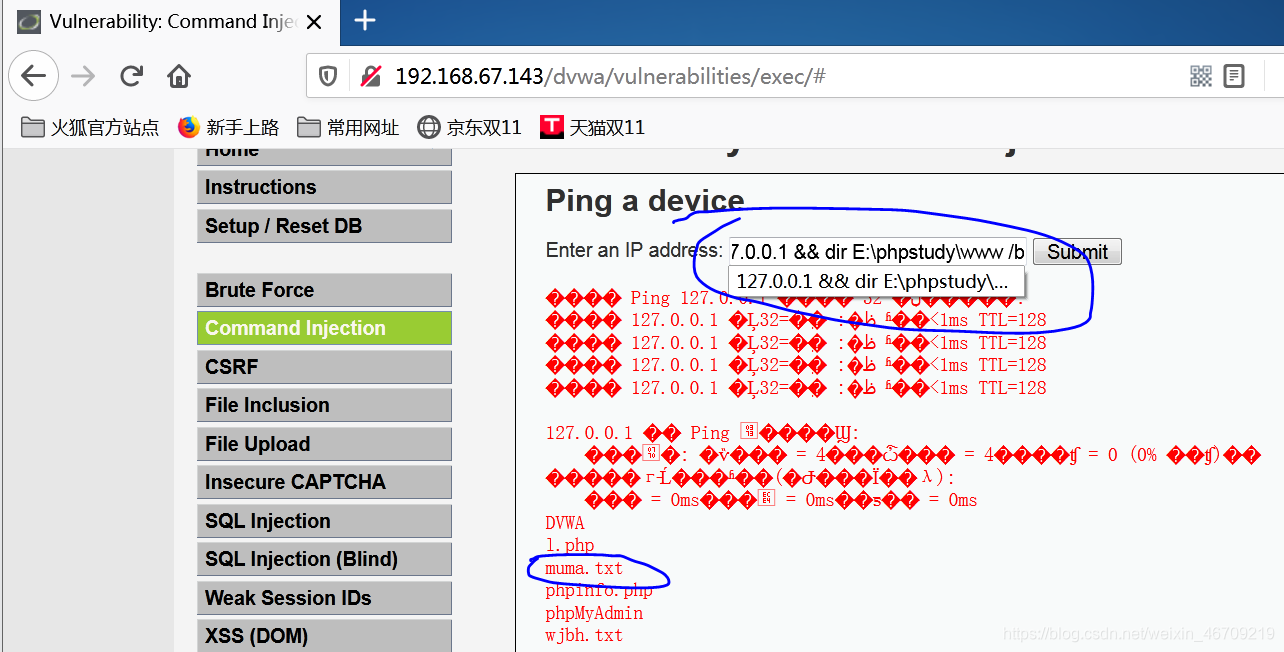The image size is (1284, 652).
Task: Open a new browser tab
Action: (x=365, y=20)
